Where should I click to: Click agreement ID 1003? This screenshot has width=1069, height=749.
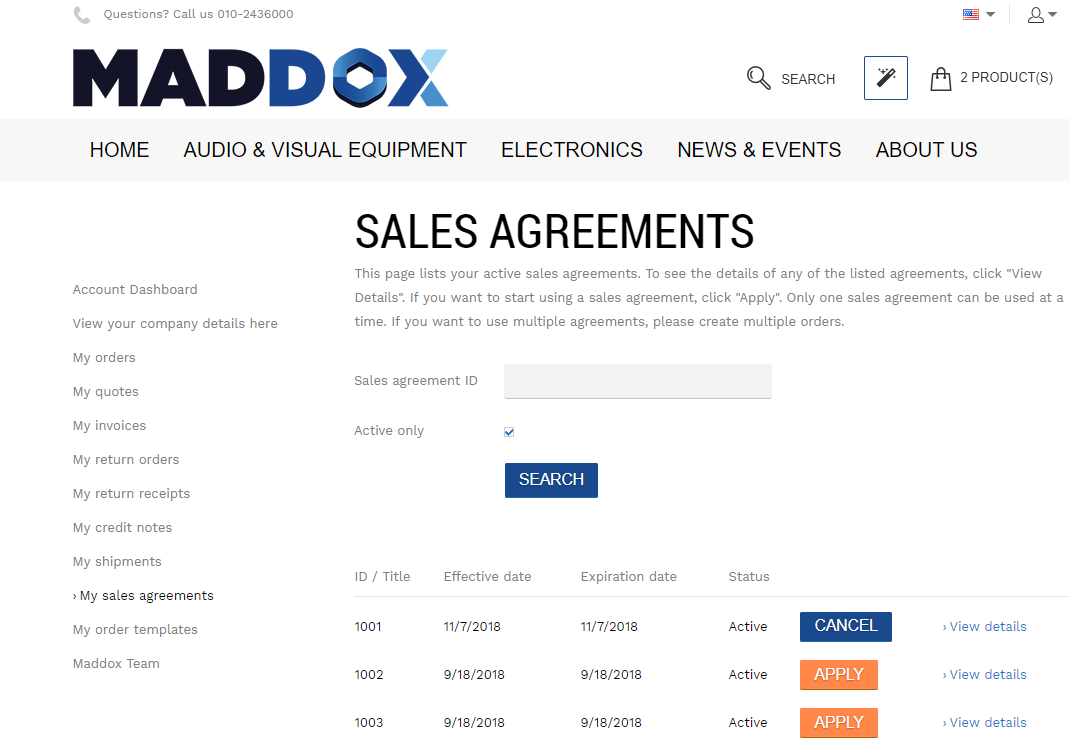[369, 722]
